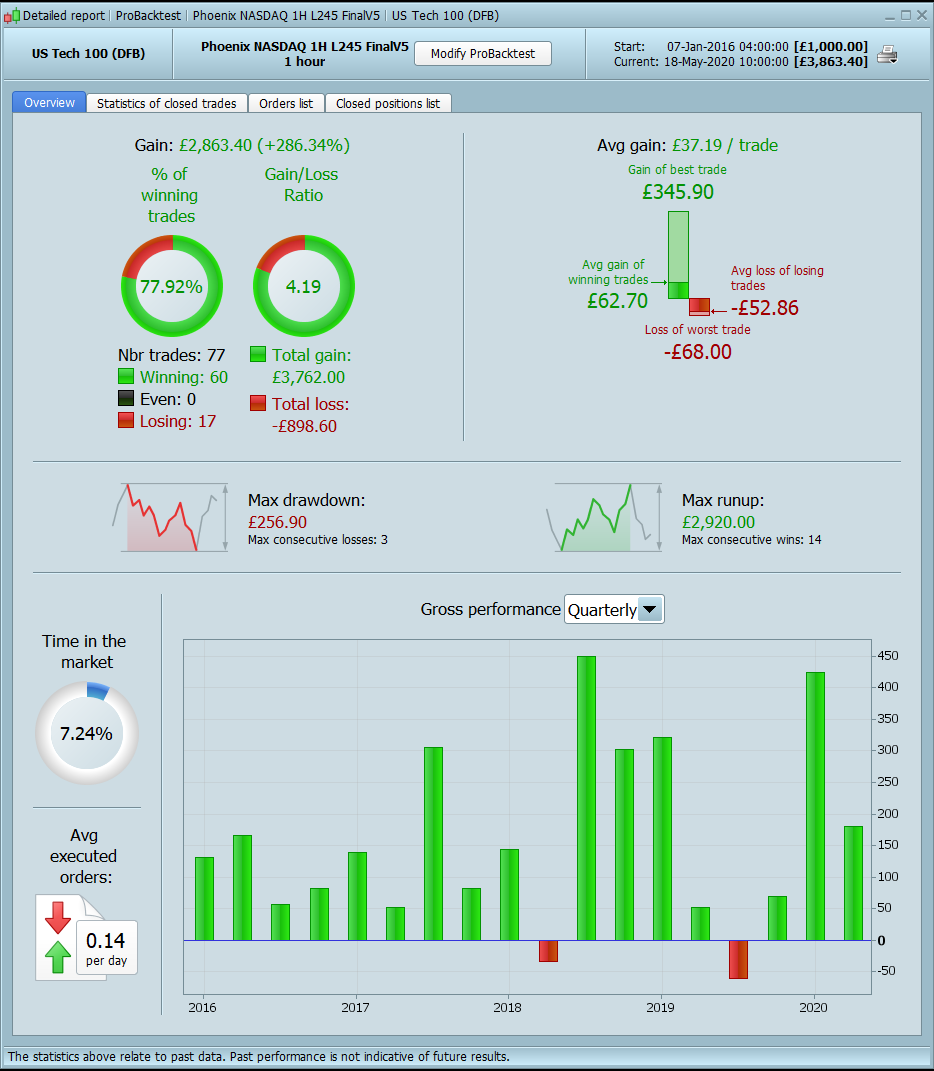Click the 4.19 gain/loss ratio donut
934x1071 pixels.
tap(303, 286)
